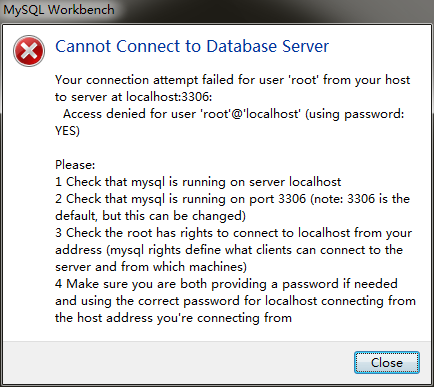
Task: Click the 'the host address you're connecting from' line
Action: [x=173, y=318]
